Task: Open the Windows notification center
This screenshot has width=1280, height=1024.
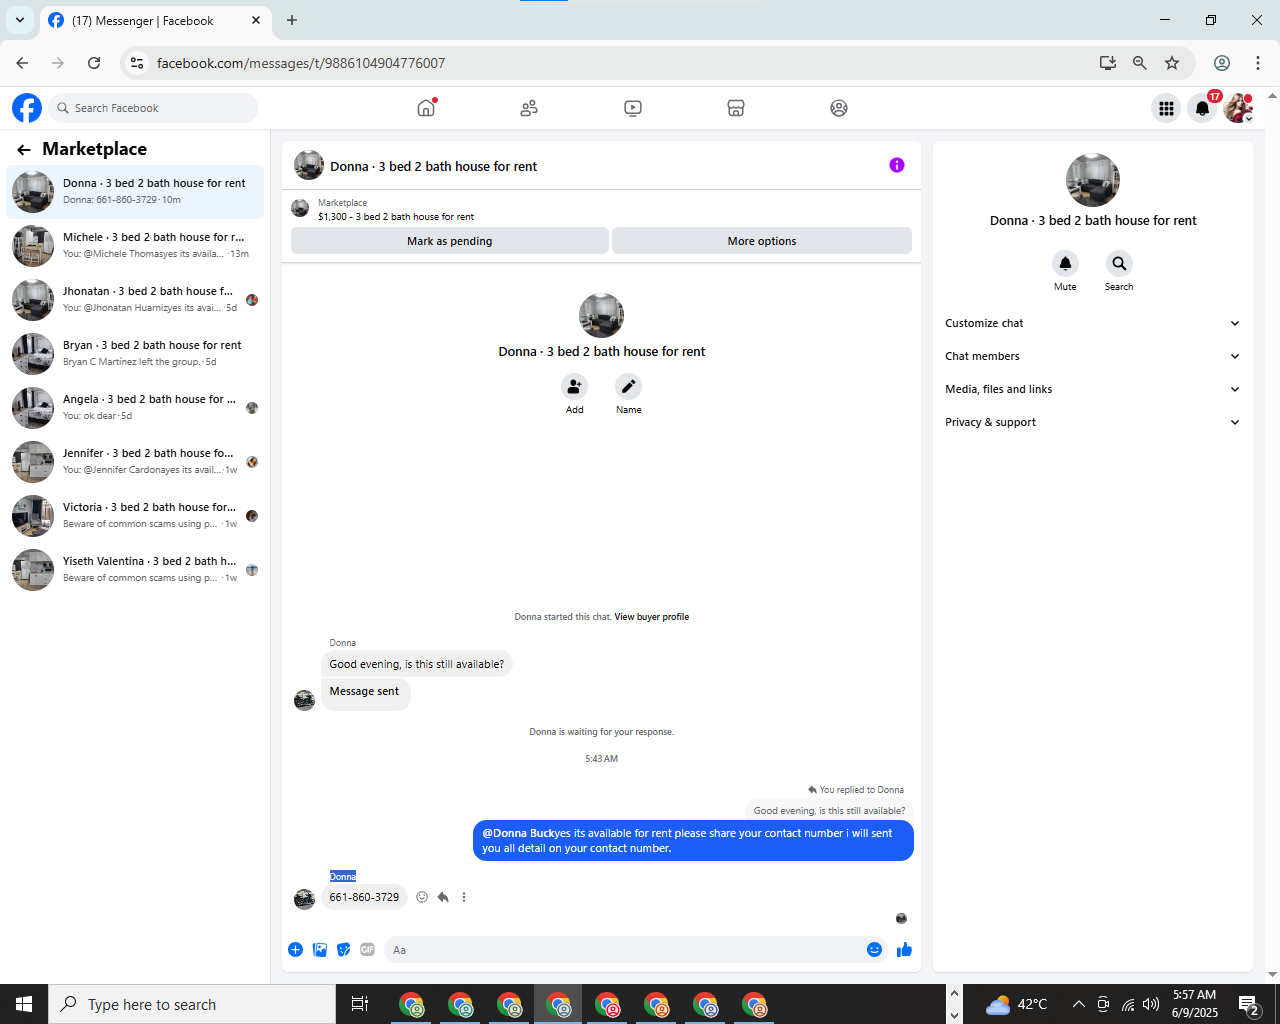Action: (x=1248, y=1004)
